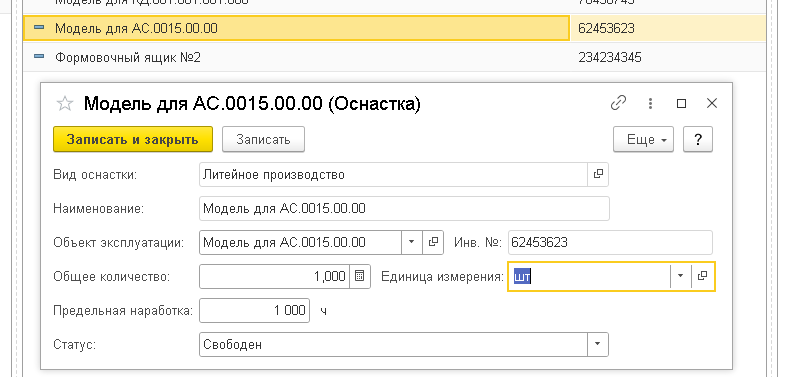Click the Инв. № field 62453623
The width and height of the screenshot is (797, 377).
pos(610,242)
